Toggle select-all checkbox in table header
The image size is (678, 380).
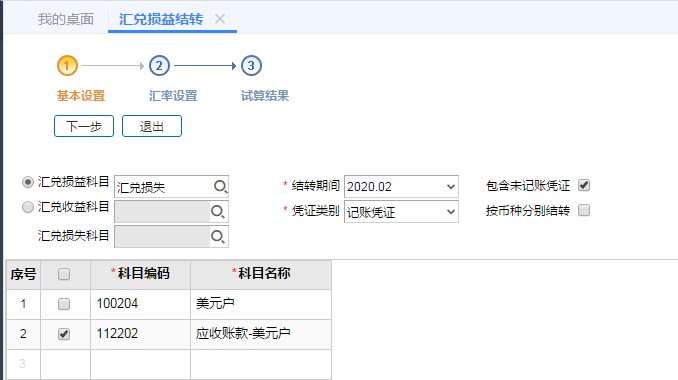[64, 274]
